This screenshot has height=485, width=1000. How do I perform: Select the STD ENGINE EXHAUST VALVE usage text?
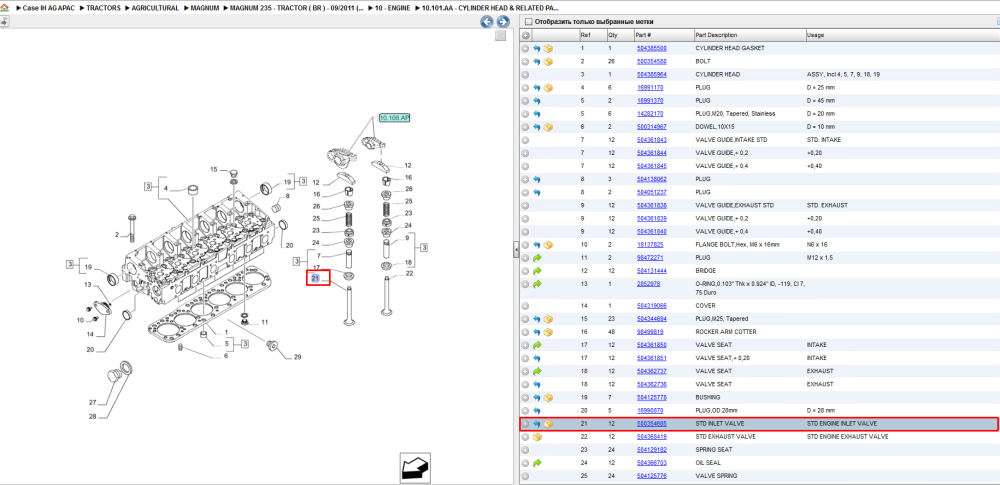click(x=847, y=436)
